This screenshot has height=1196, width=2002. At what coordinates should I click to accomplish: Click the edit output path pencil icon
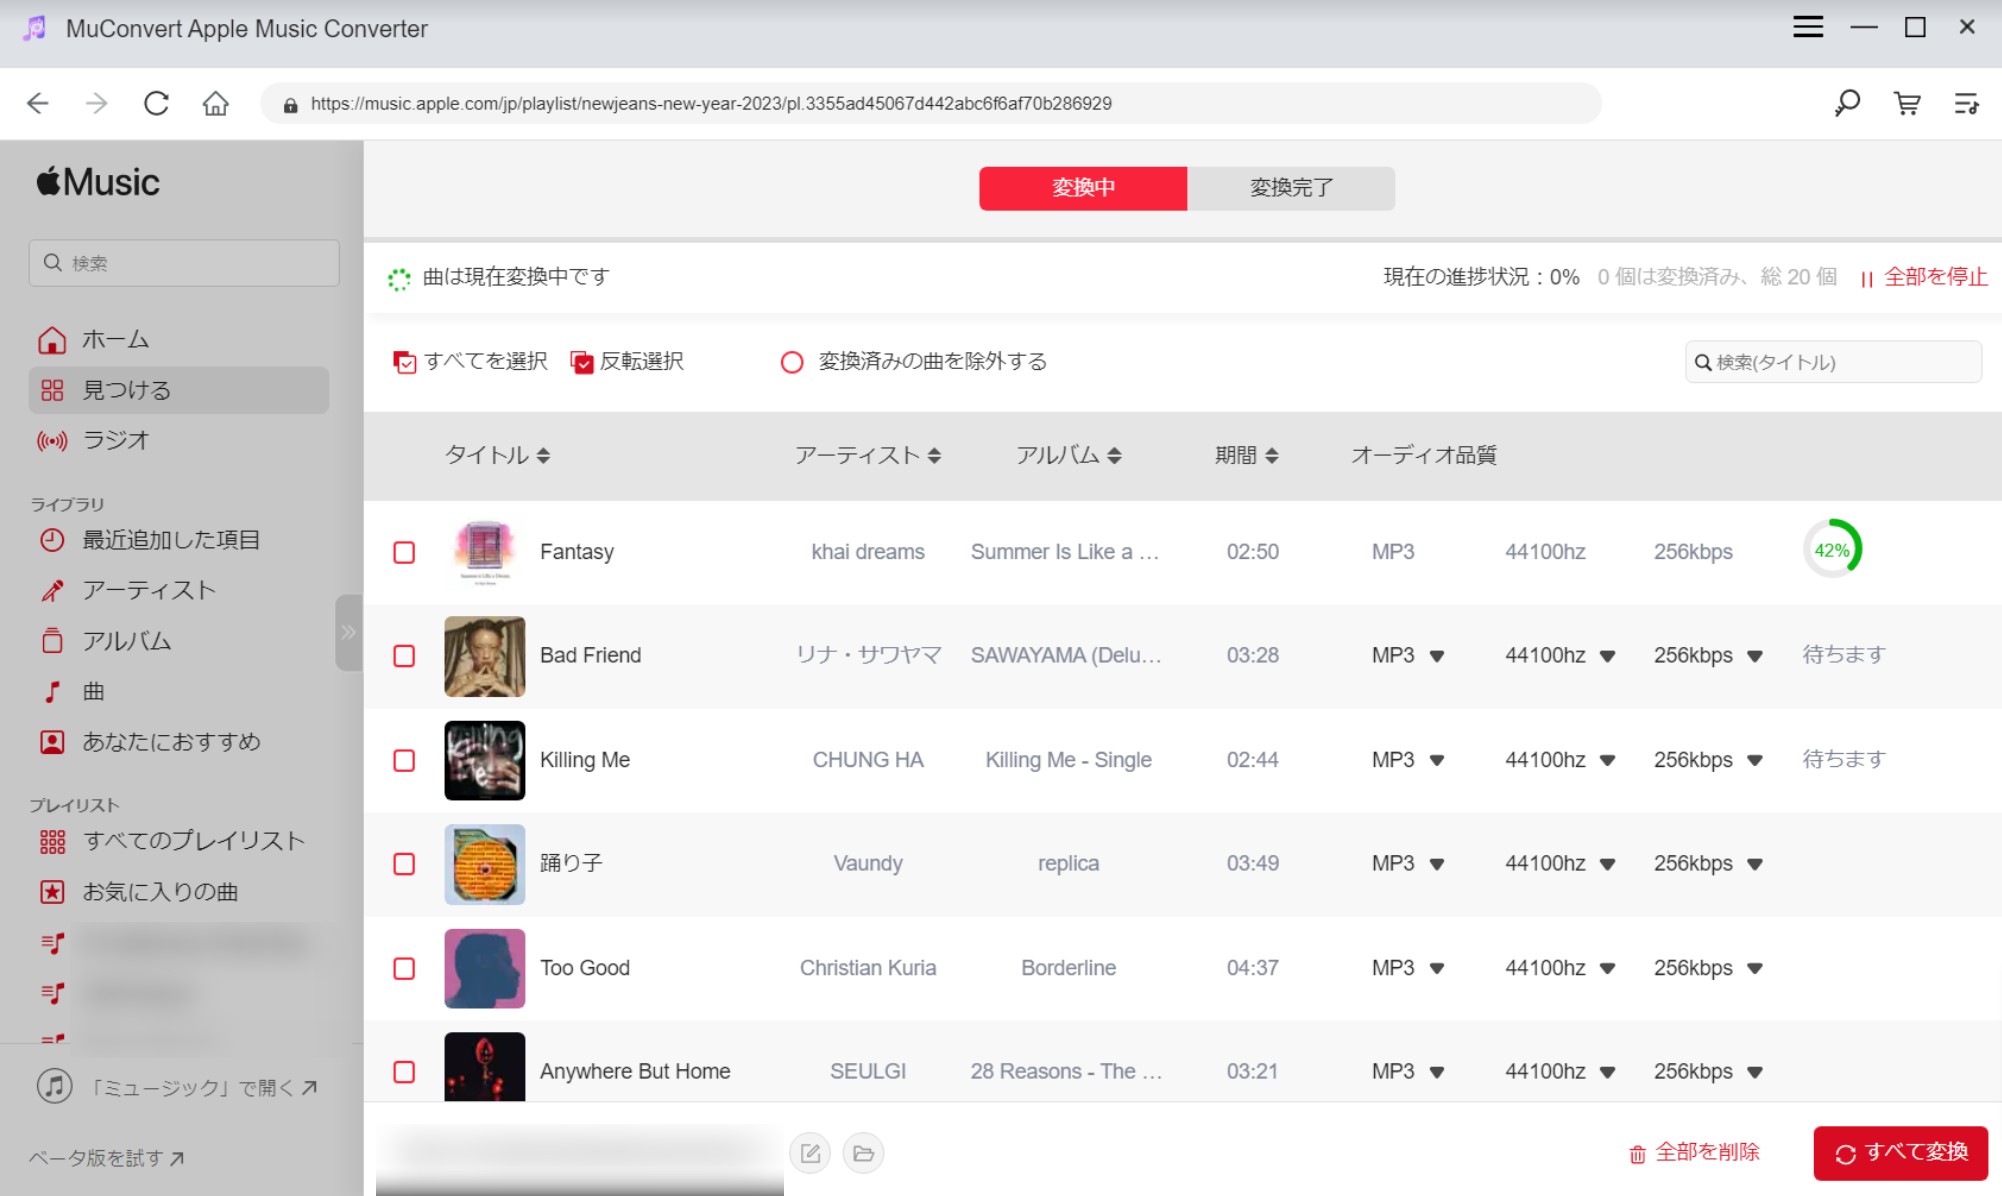(x=810, y=1153)
